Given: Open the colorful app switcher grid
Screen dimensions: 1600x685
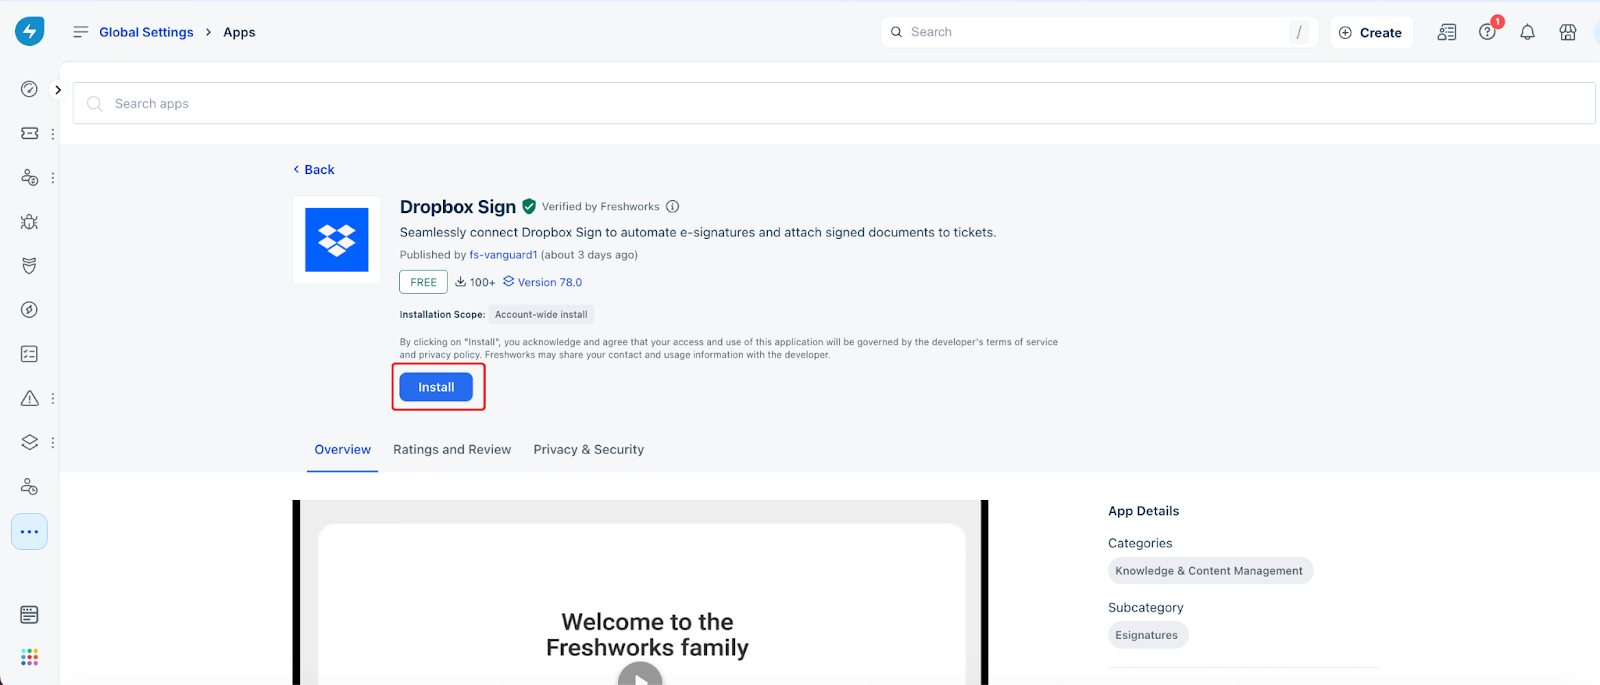Looking at the screenshot, I should (x=30, y=657).
